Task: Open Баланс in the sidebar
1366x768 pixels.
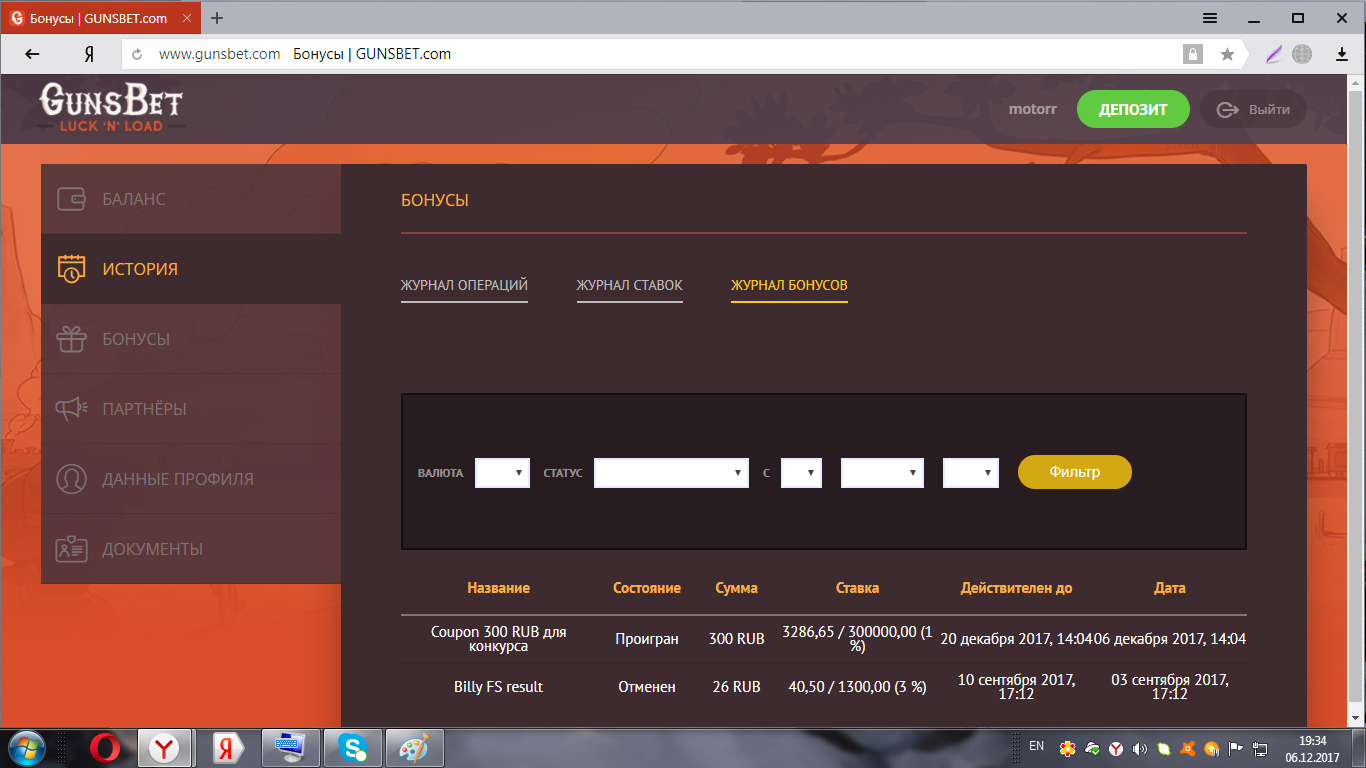Action: click(x=191, y=199)
